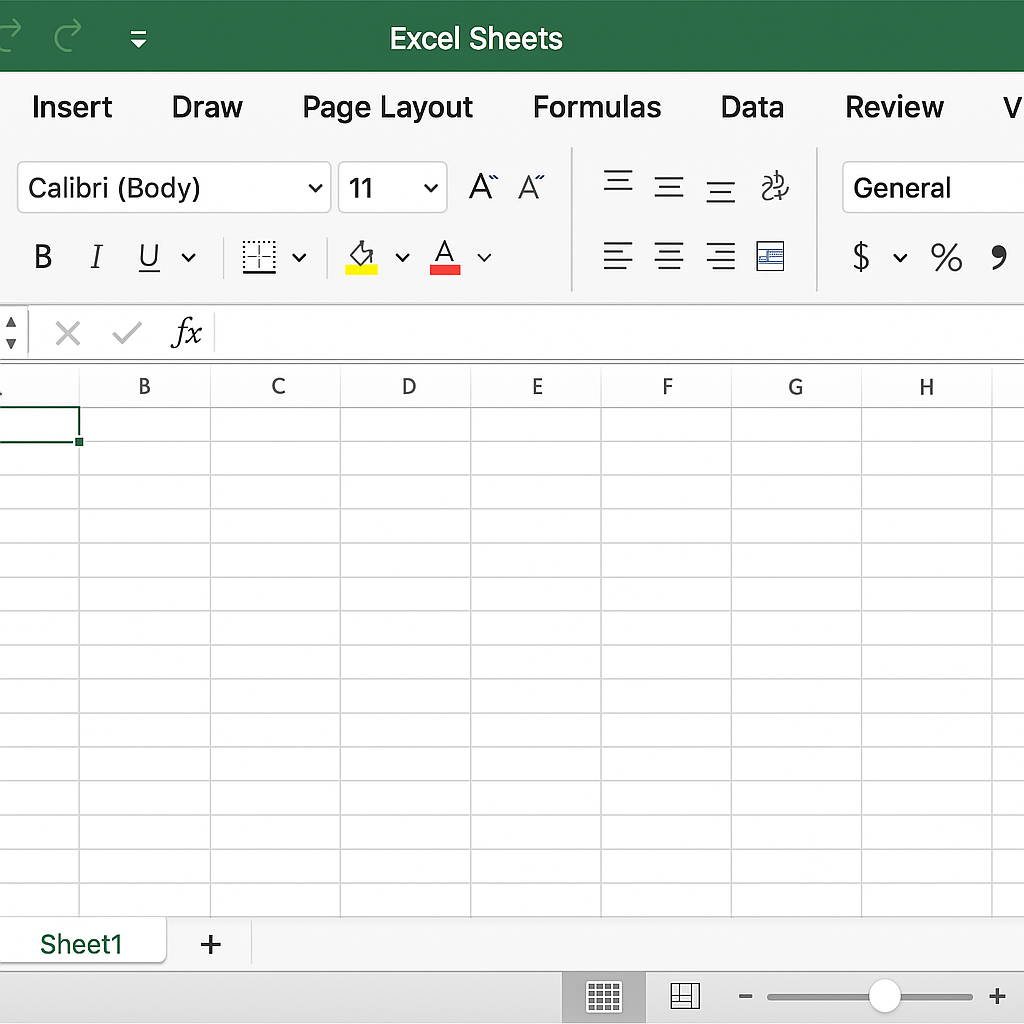Go to the Formulas tab
This screenshot has width=1024, height=1024.
597,107
